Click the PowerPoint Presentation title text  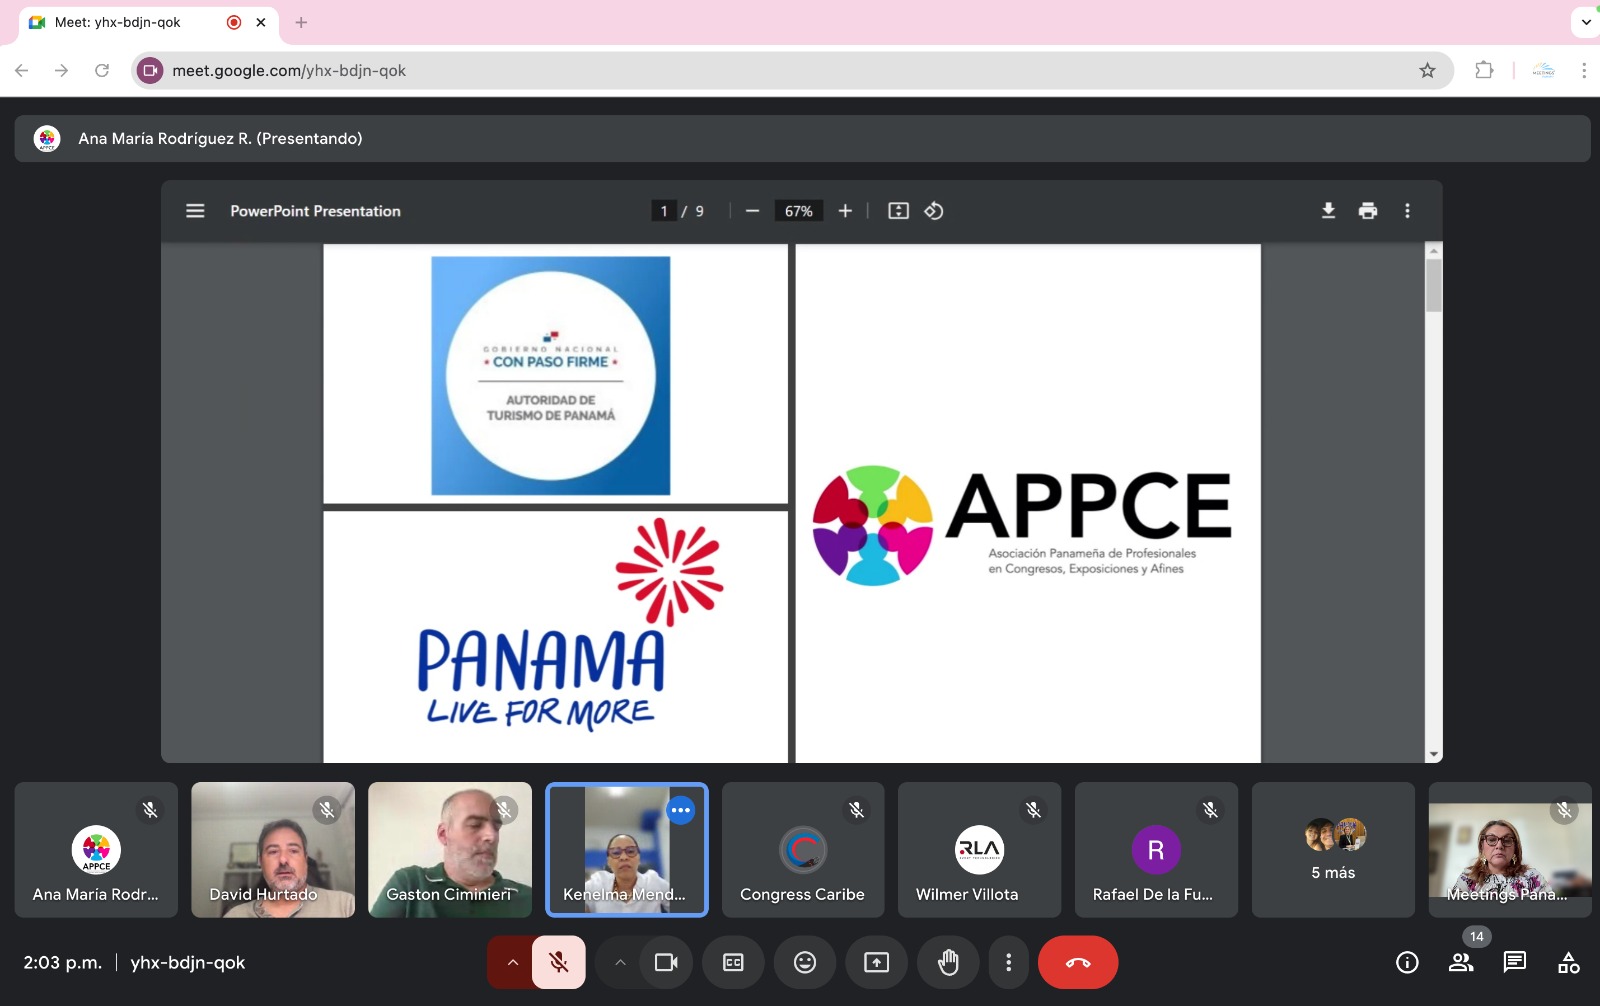[315, 211]
